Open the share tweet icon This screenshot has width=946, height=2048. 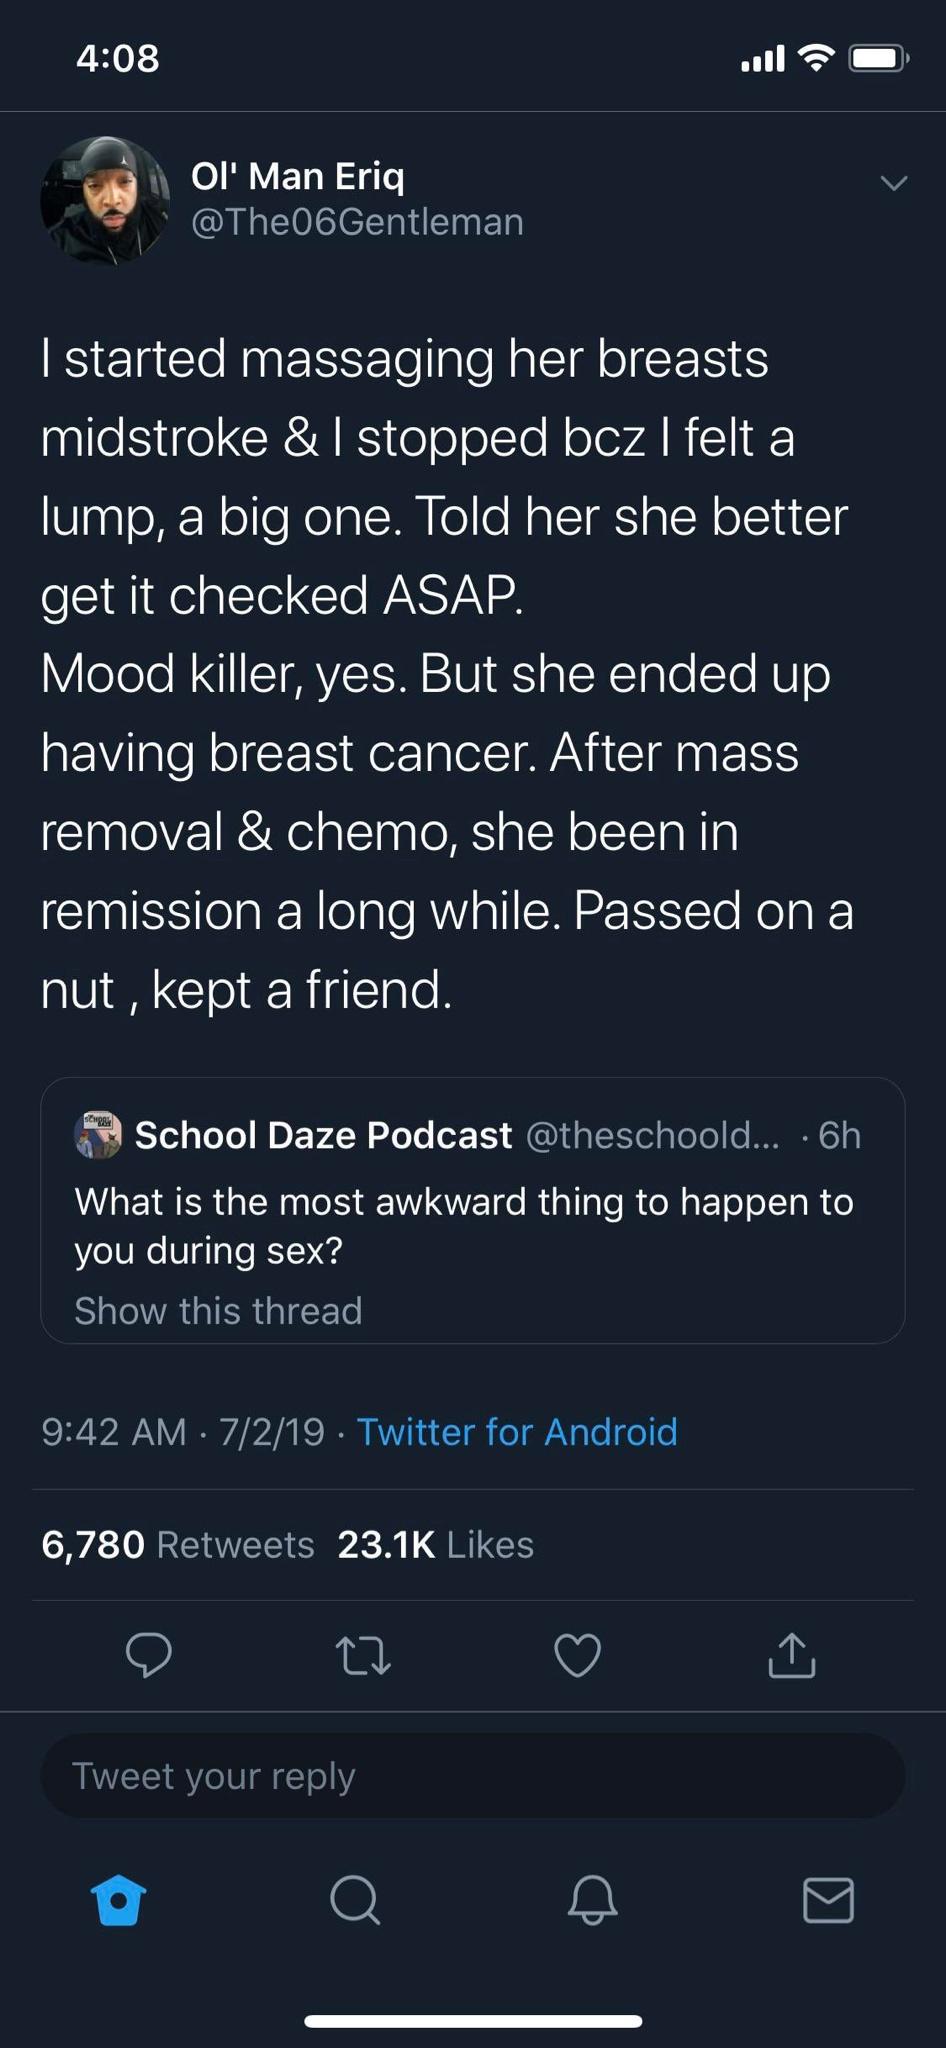790,1655
